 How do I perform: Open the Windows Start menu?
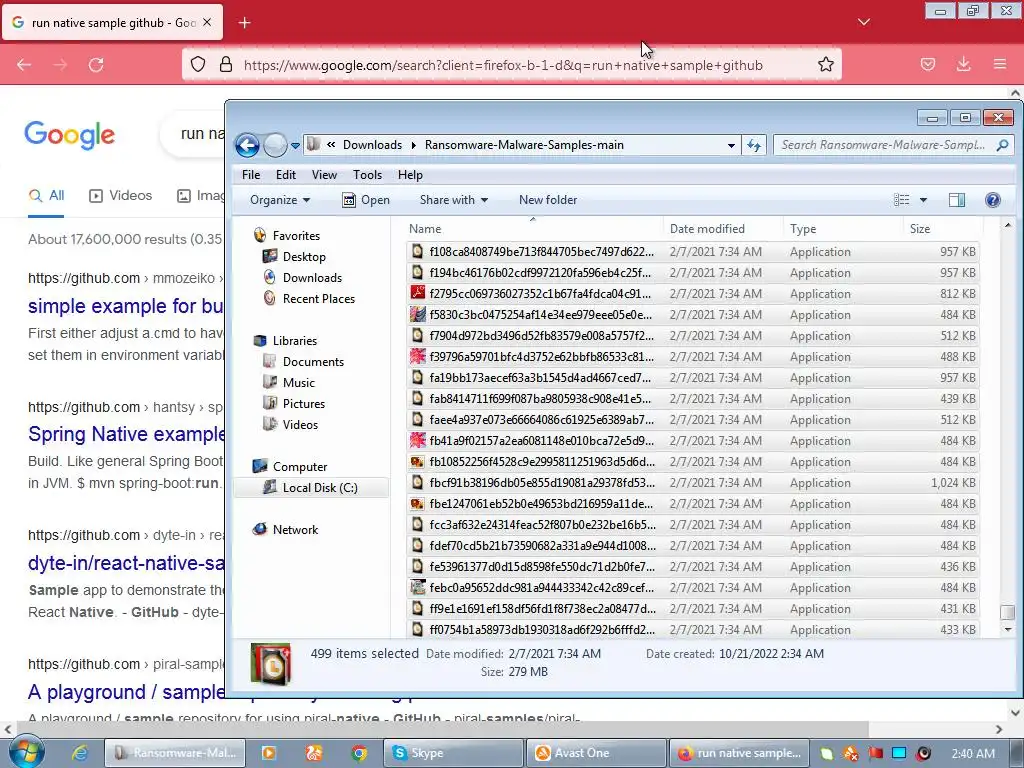26,753
